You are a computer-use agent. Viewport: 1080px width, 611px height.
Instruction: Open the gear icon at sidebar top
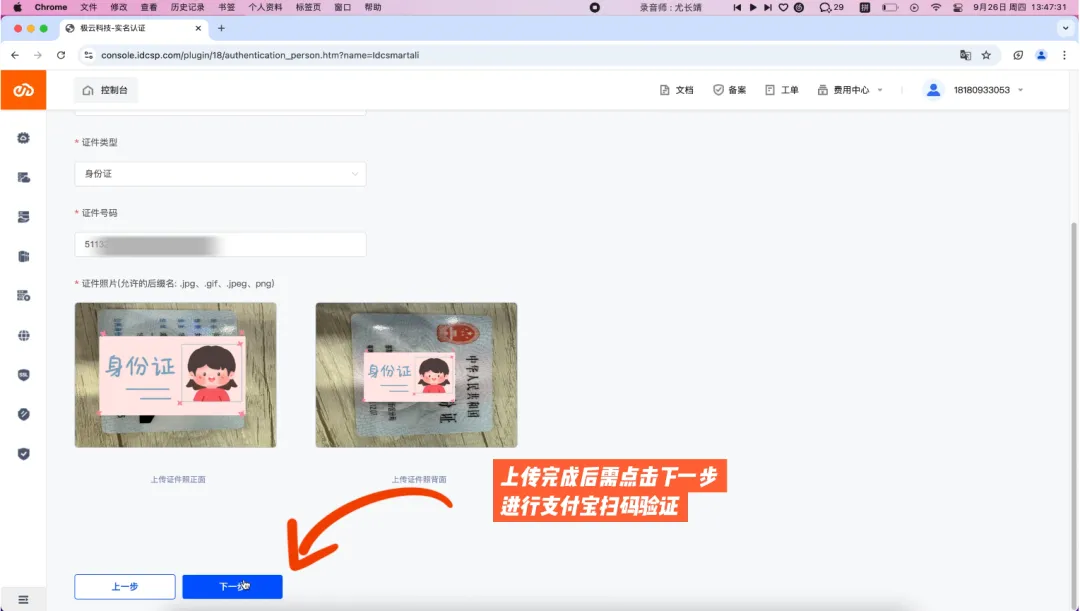(x=23, y=138)
